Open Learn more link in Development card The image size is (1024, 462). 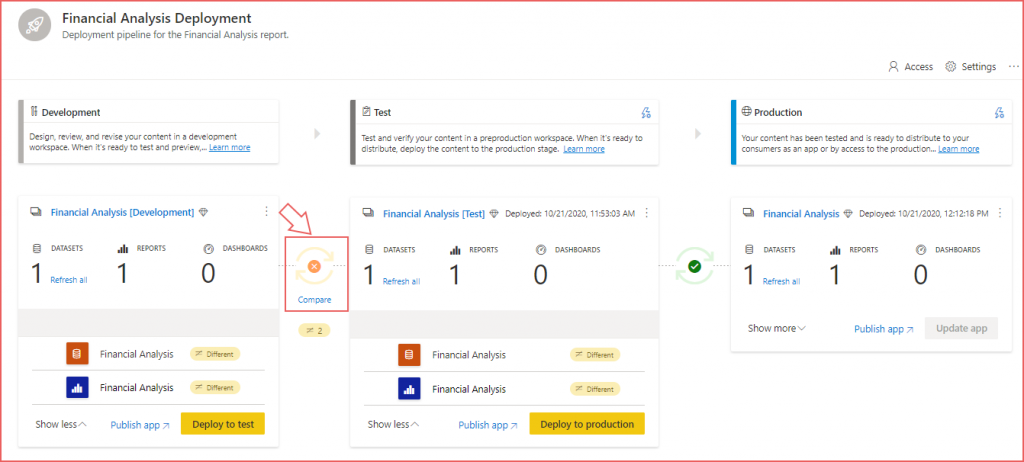[x=229, y=148]
